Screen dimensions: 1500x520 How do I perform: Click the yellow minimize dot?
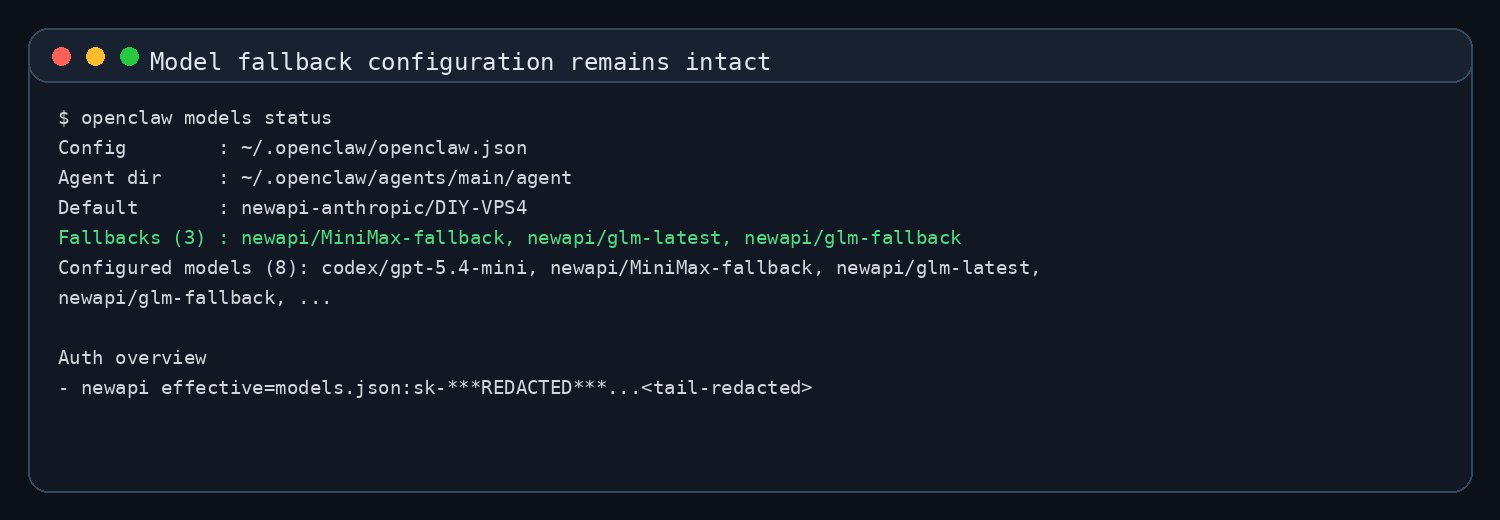click(95, 56)
